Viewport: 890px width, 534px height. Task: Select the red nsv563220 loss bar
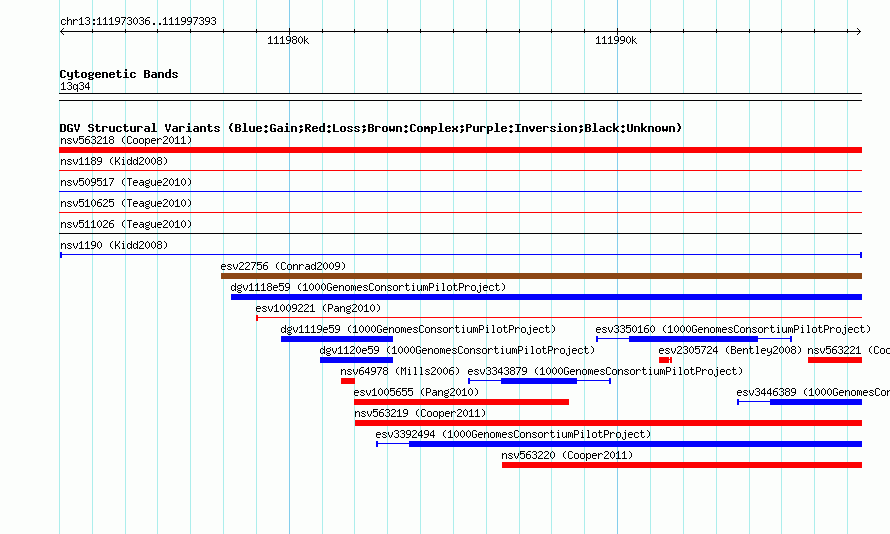pyautogui.click(x=682, y=465)
